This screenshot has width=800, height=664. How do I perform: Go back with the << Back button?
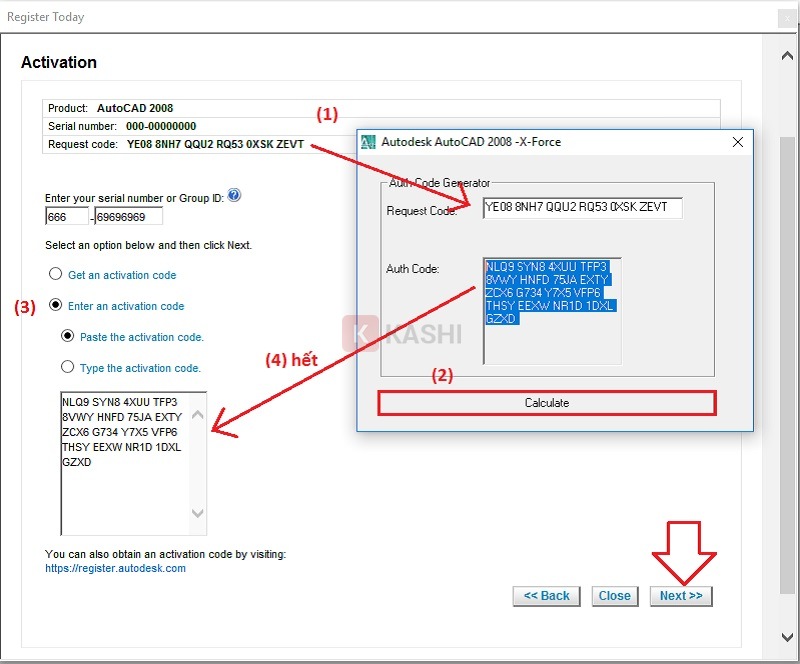tap(546, 595)
